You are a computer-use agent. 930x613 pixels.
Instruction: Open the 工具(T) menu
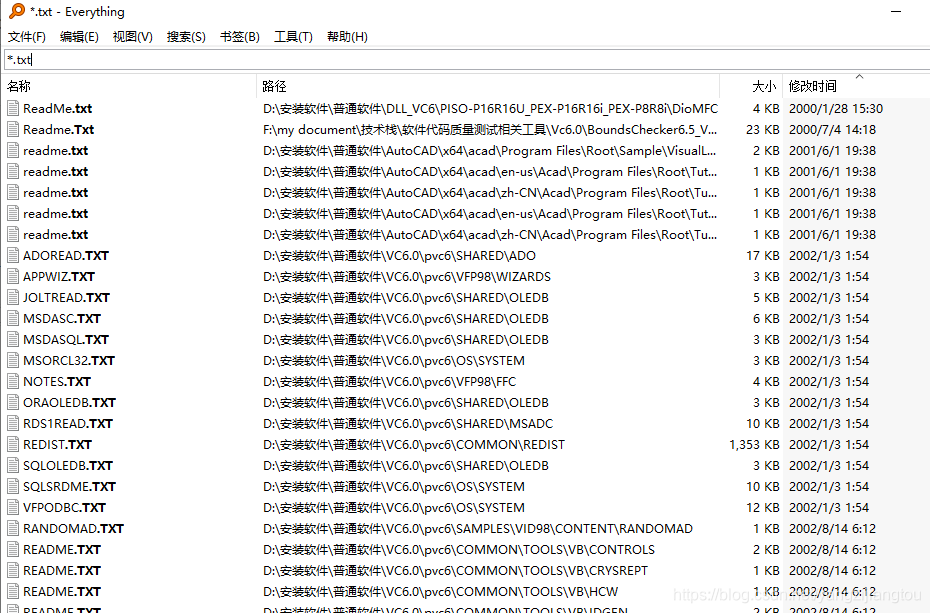293,37
